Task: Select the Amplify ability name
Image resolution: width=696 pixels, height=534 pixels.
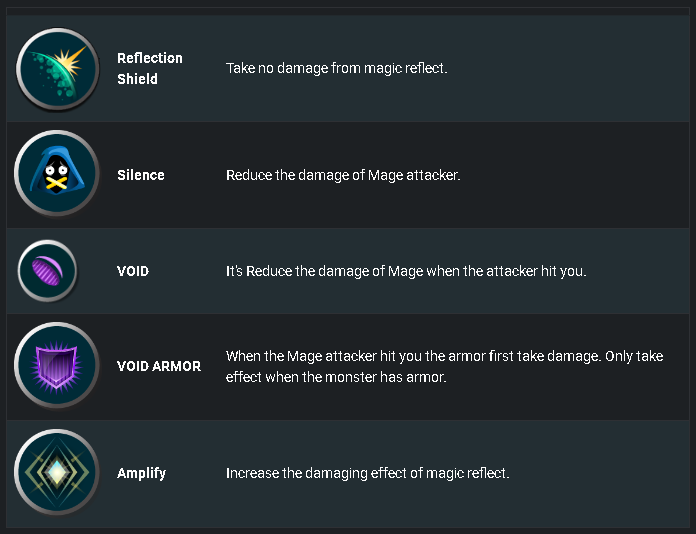Action: 141,473
